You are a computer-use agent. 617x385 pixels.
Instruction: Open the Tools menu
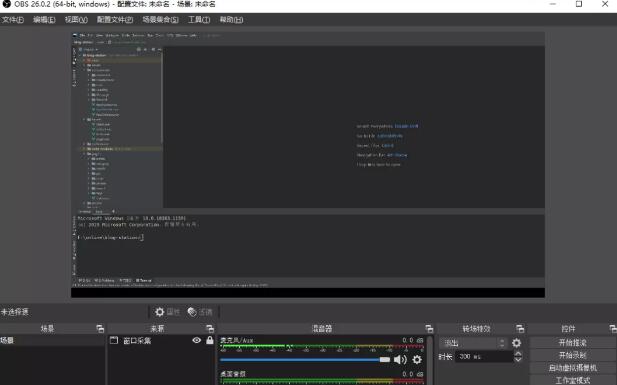pyautogui.click(x=199, y=20)
